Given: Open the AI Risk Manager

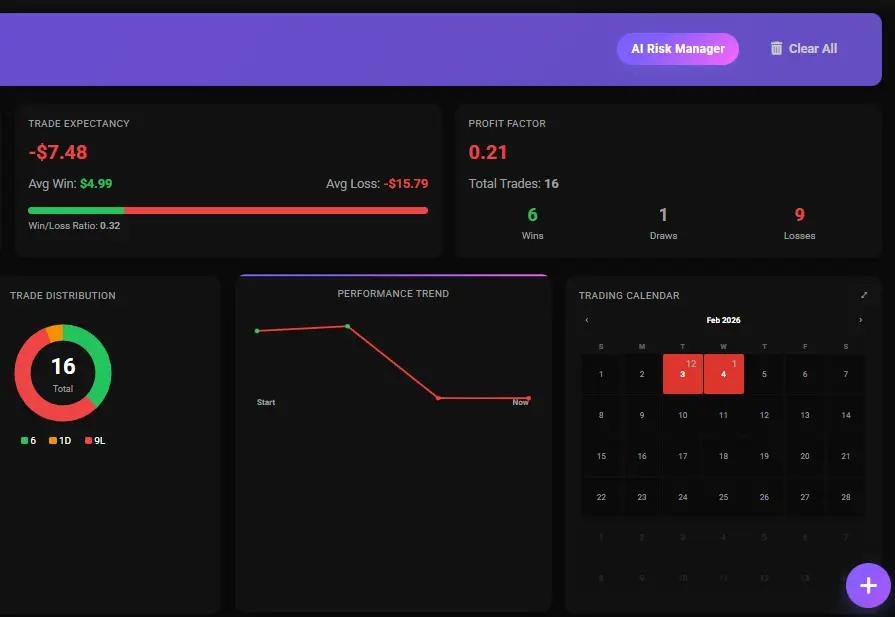Looking at the screenshot, I should 678,47.
